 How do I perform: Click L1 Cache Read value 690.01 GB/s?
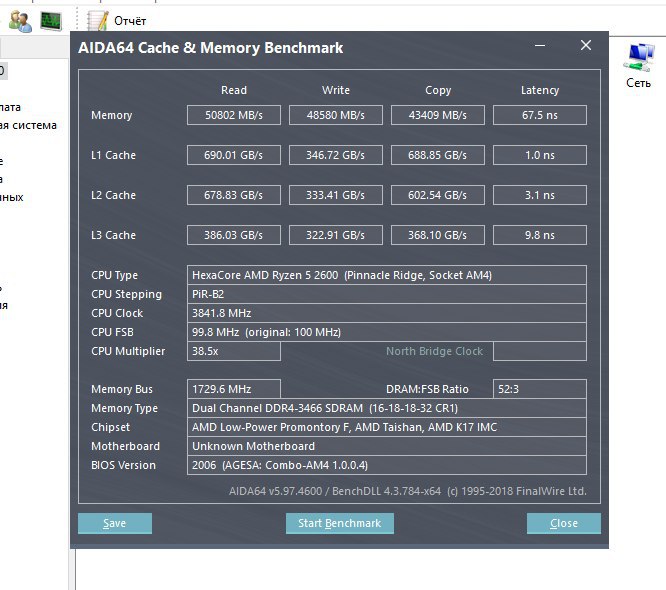click(x=234, y=155)
